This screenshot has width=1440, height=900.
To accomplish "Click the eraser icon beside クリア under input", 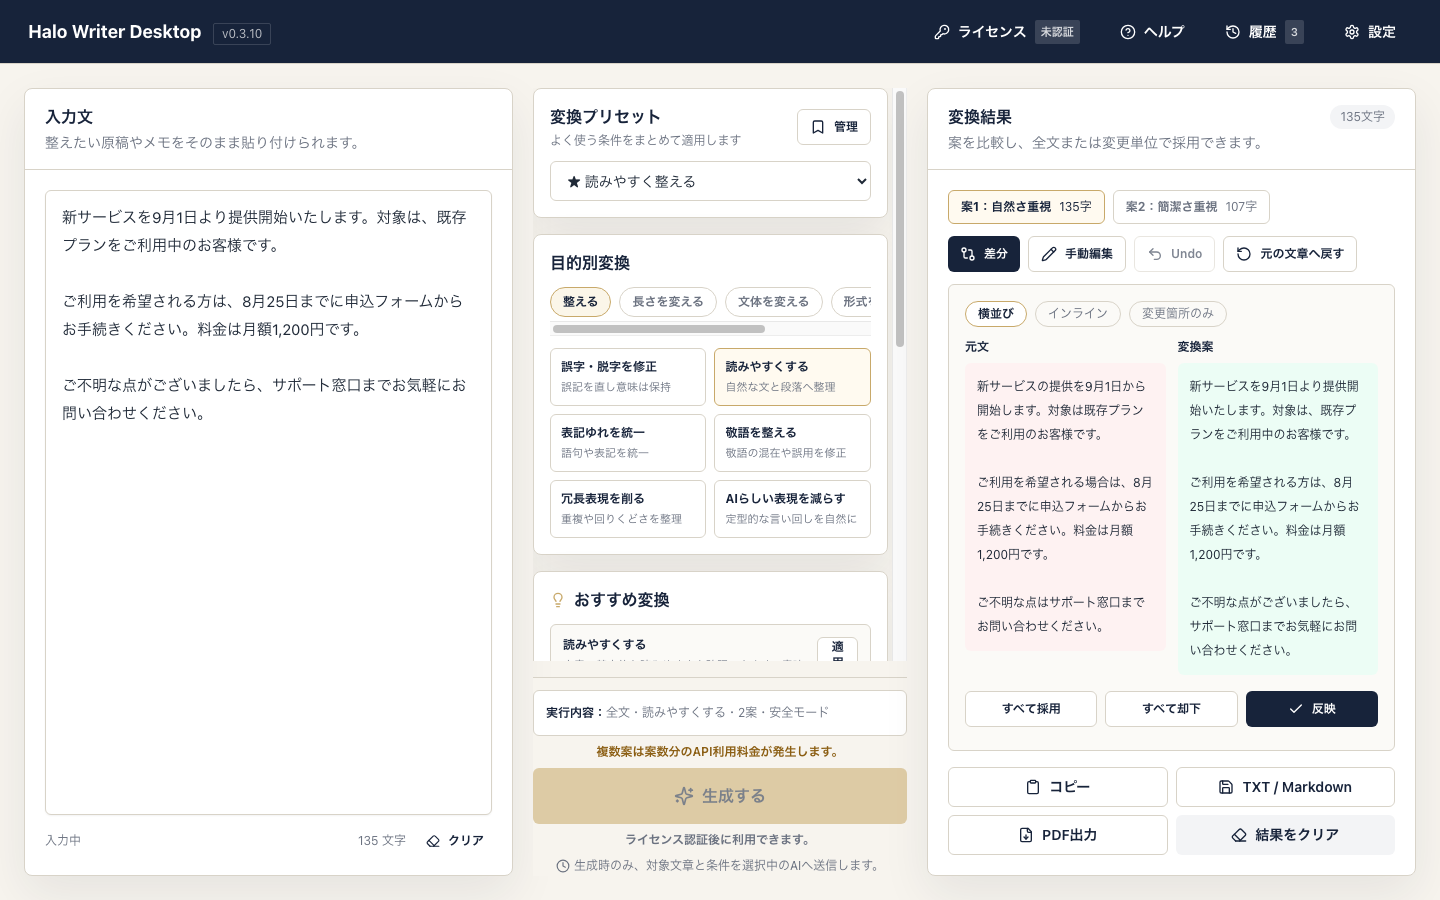I will coord(433,841).
